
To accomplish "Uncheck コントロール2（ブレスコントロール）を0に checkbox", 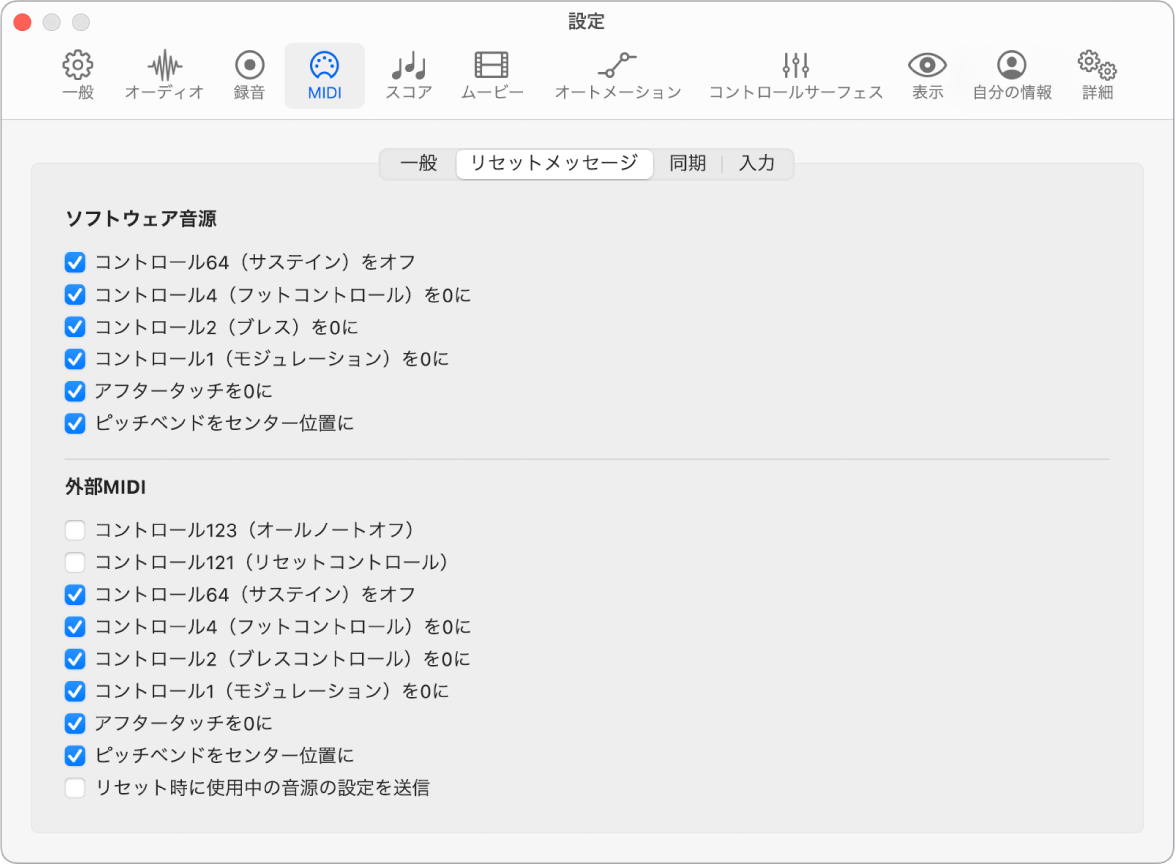I will click(x=75, y=659).
